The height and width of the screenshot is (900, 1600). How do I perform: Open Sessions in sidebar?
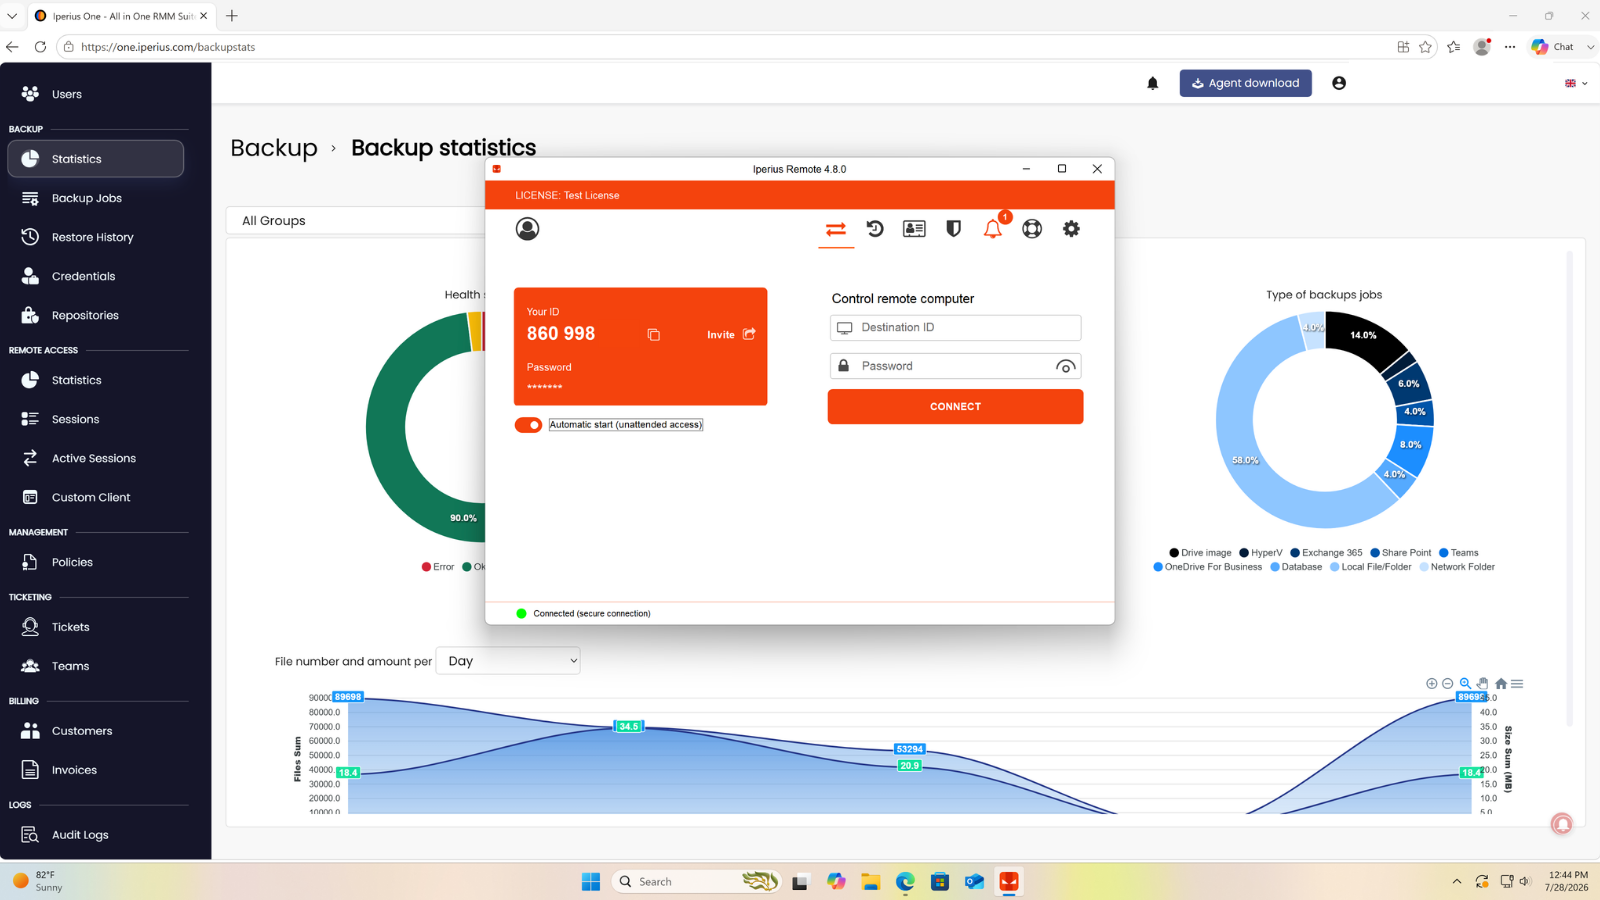96,419
